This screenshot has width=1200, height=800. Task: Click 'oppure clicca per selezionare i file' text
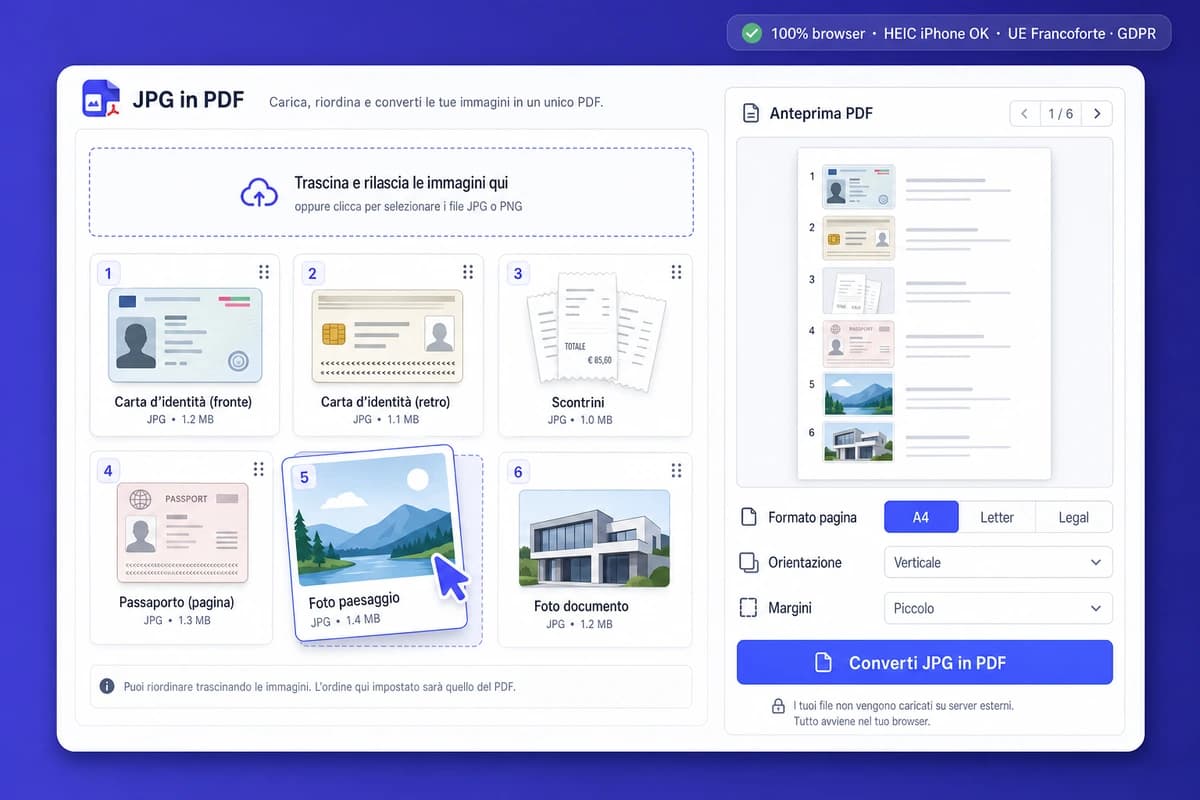(x=408, y=207)
